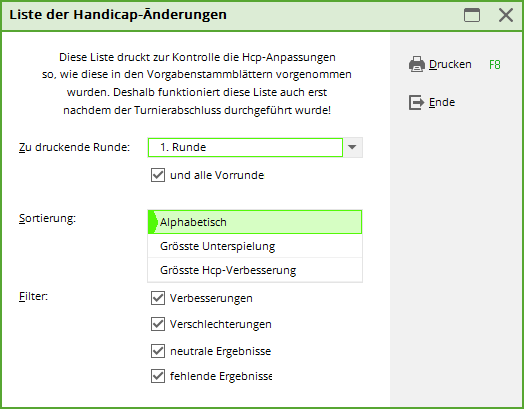Close the Handicap-Änderungen dialog
This screenshot has width=524, height=409.
point(506,15)
